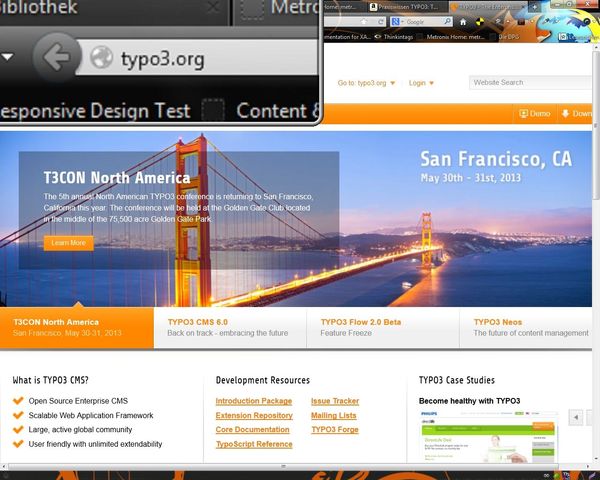Open the Introduction Package link
The image size is (600, 480).
coord(254,401)
